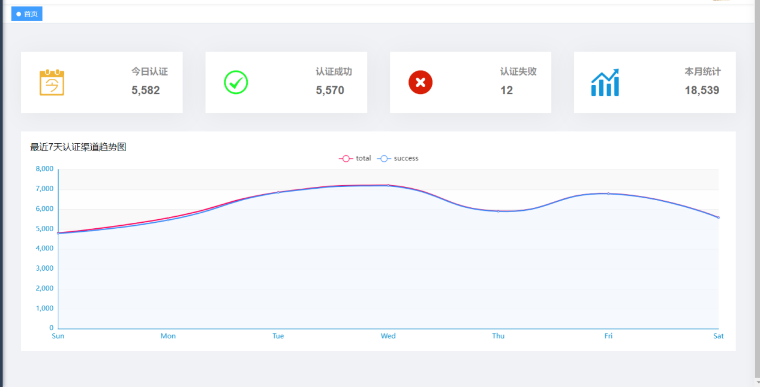Click the 认证失败 count of 12
Viewport: 760px width, 387px height.
tap(507, 90)
